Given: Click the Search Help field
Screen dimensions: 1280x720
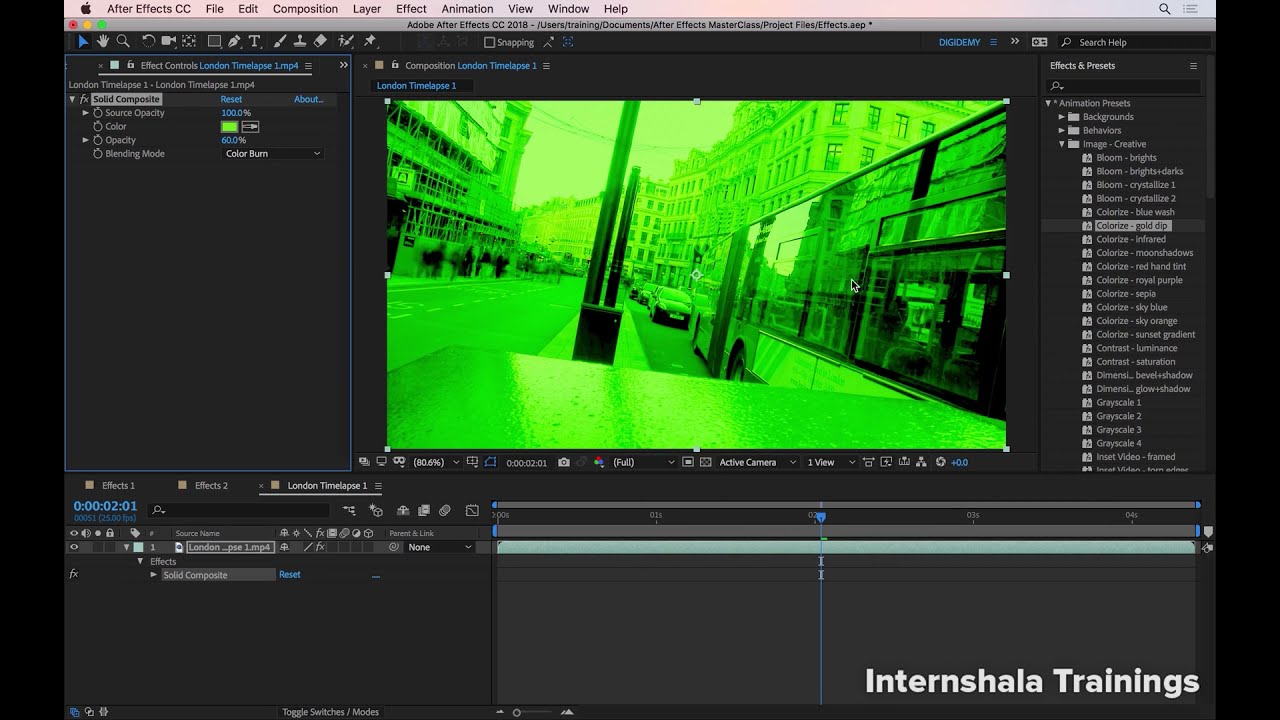Looking at the screenshot, I should pyautogui.click(x=1134, y=42).
